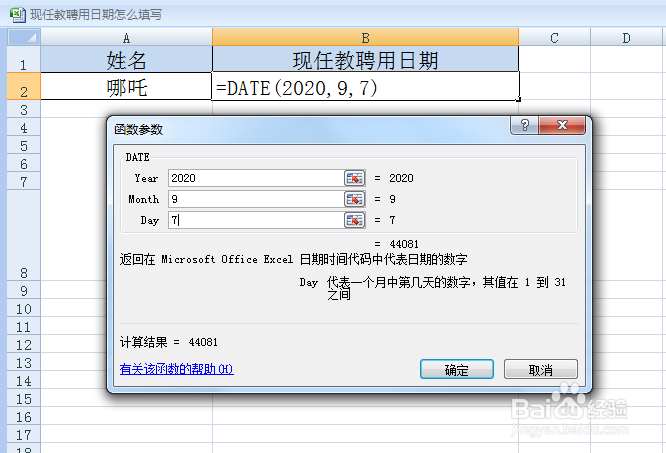Close the 函数参数 dialog

click(562, 125)
